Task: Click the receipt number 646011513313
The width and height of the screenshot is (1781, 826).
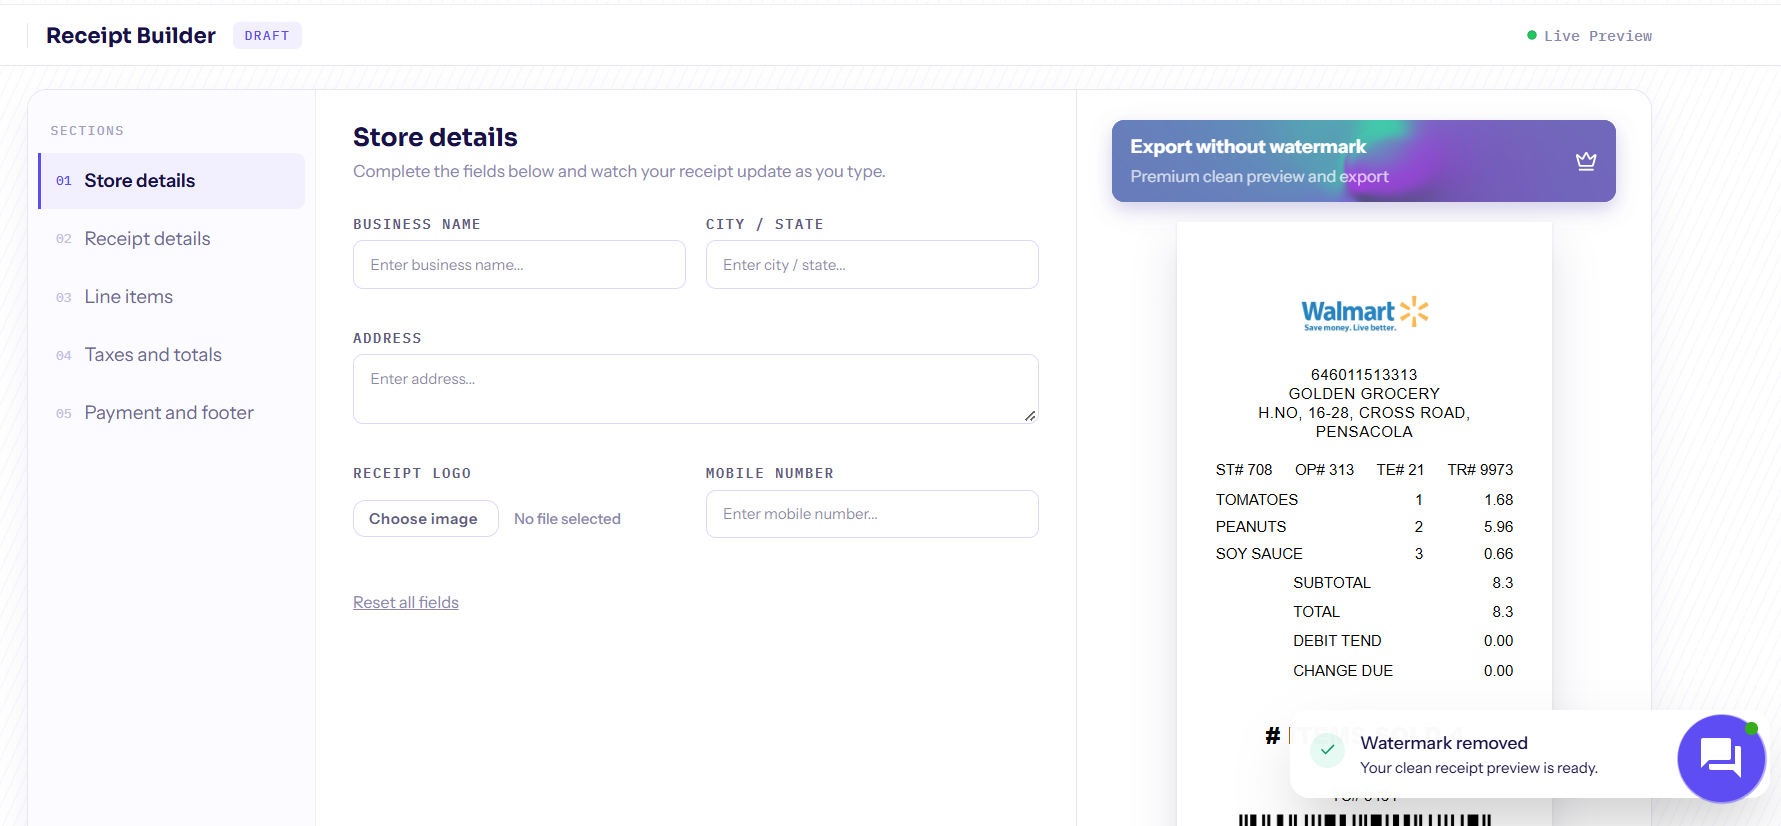Action: pos(1364,375)
